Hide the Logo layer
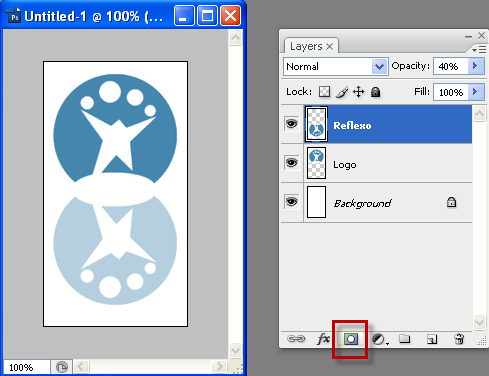 point(292,163)
